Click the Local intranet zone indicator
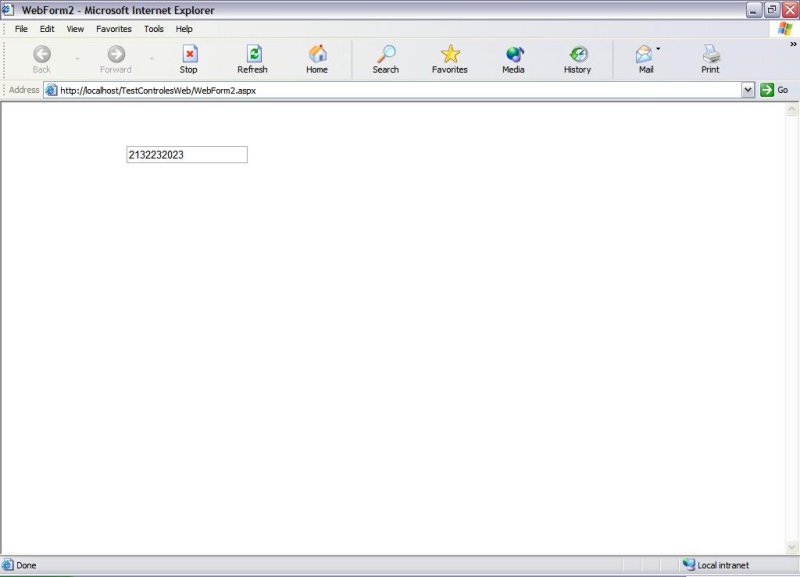800x577 pixels. 717,565
